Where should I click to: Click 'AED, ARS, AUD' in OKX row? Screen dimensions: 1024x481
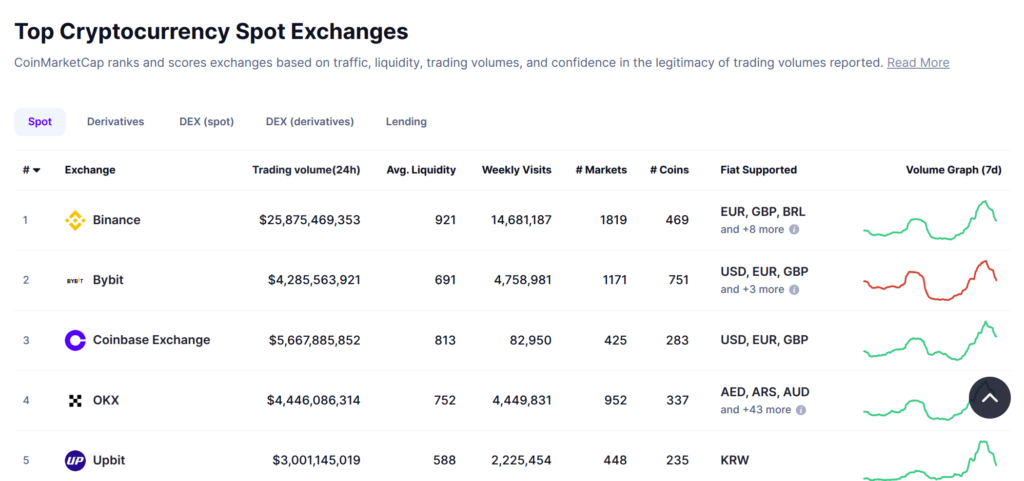coord(765,392)
